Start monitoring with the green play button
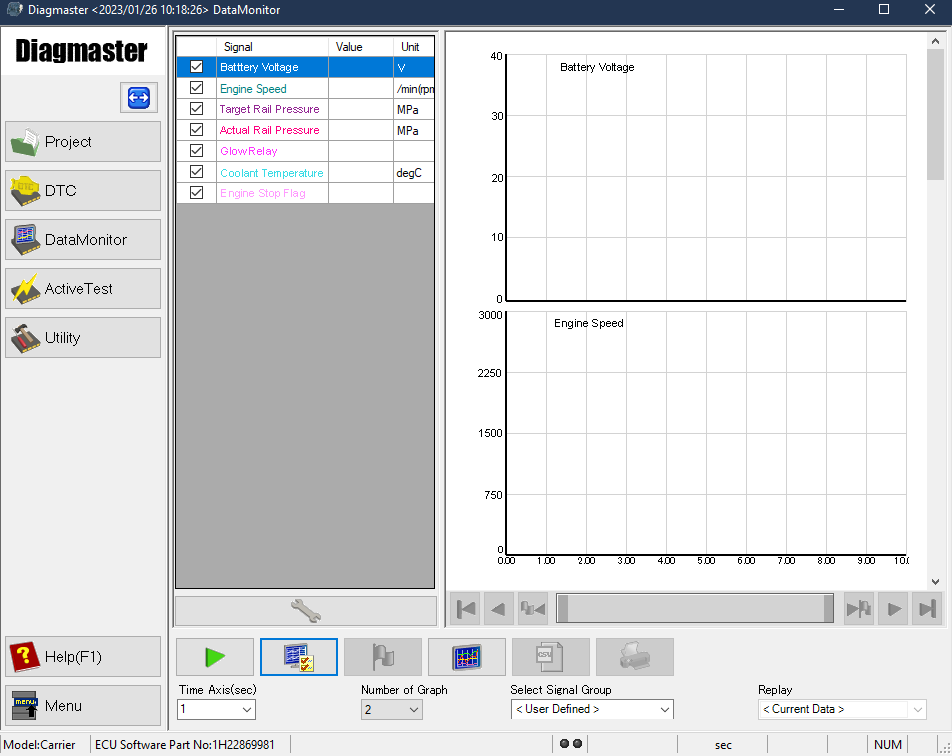This screenshot has width=952, height=756. click(x=215, y=657)
